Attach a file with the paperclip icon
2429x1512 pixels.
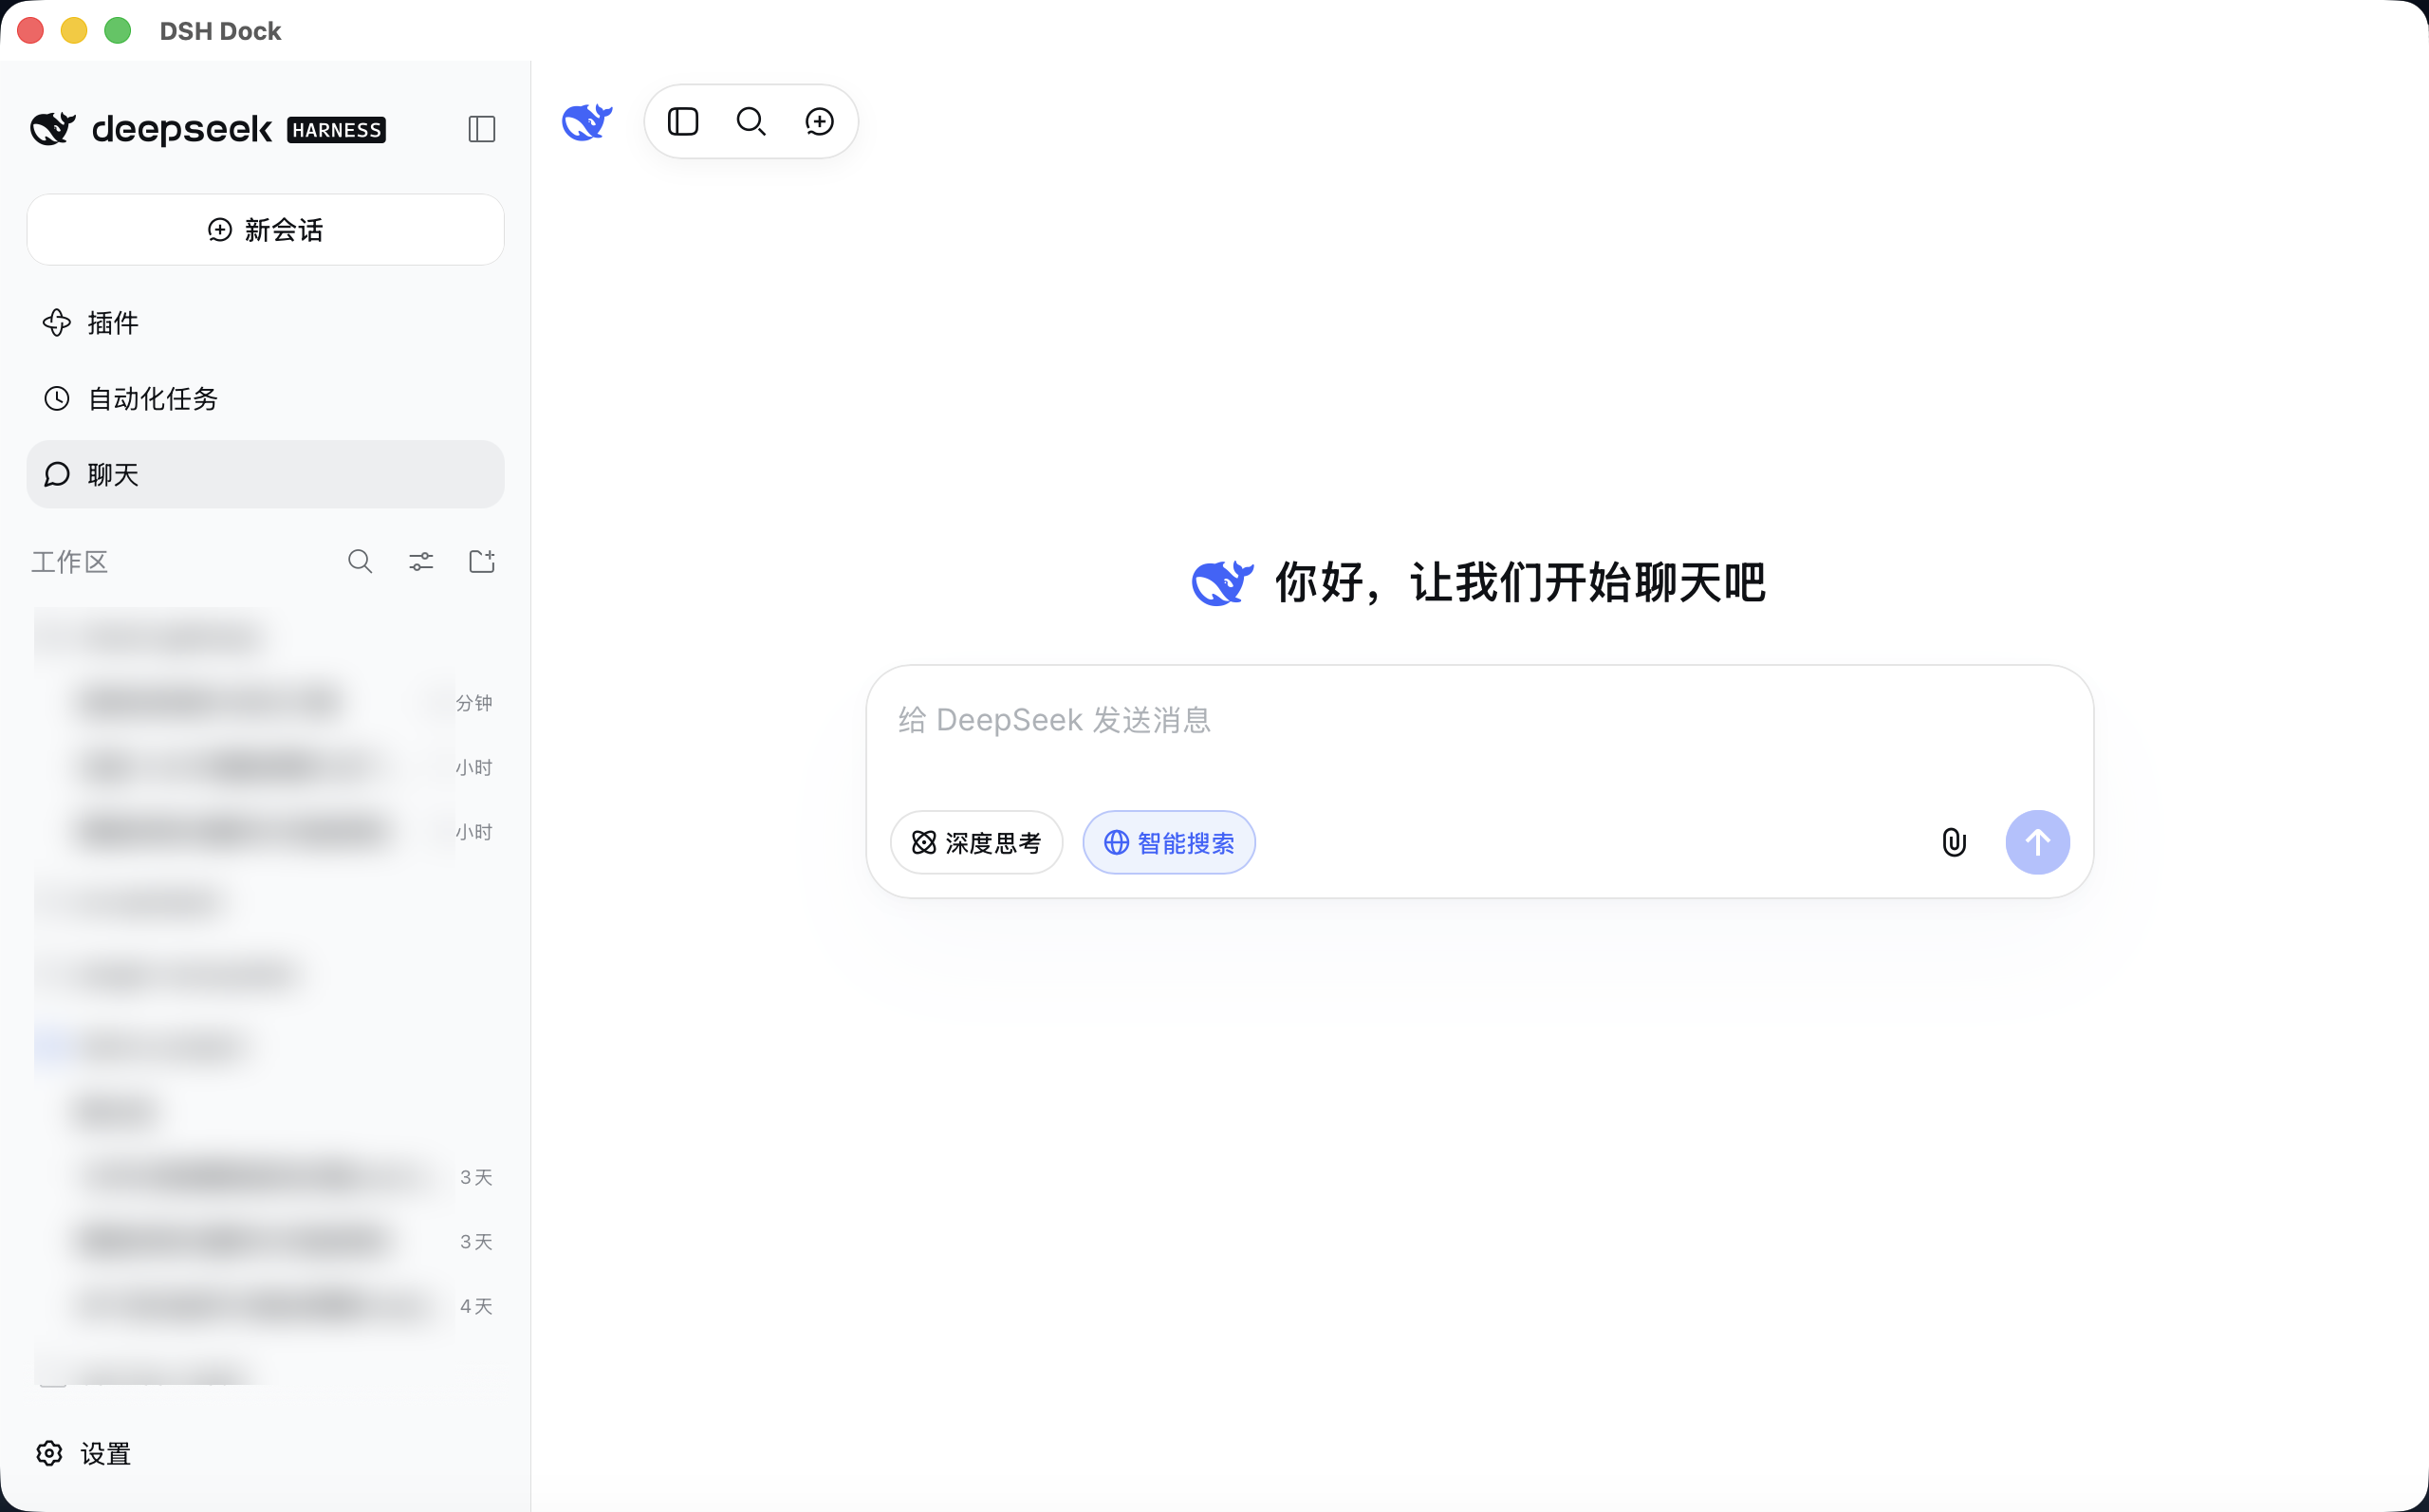tap(1953, 843)
